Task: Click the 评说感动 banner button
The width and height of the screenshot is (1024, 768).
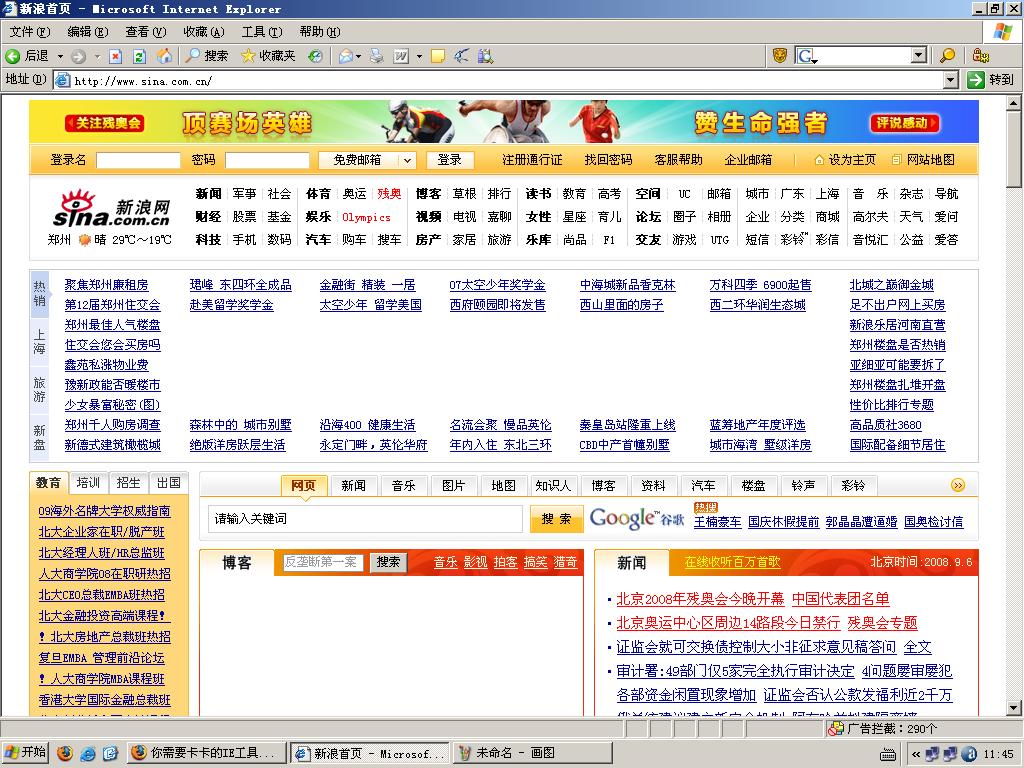Action: [905, 123]
